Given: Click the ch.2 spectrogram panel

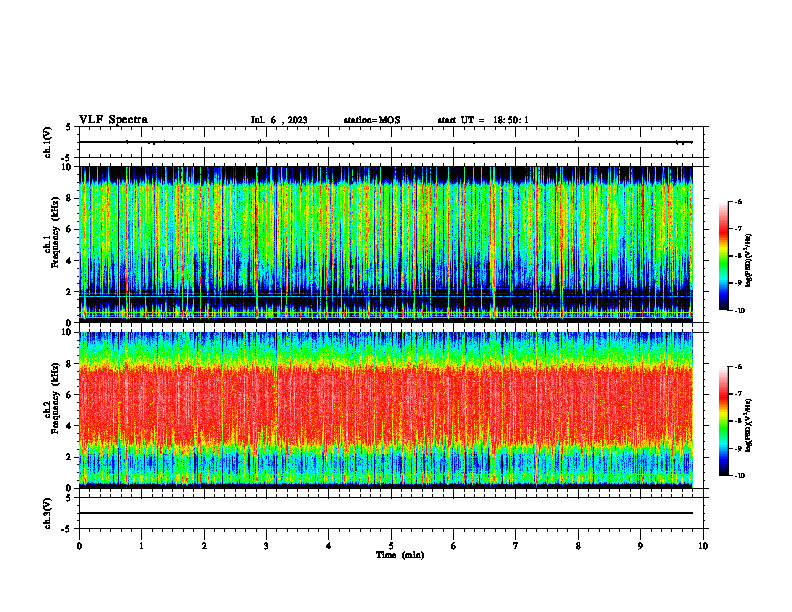Looking at the screenshot, I should click(x=386, y=410).
